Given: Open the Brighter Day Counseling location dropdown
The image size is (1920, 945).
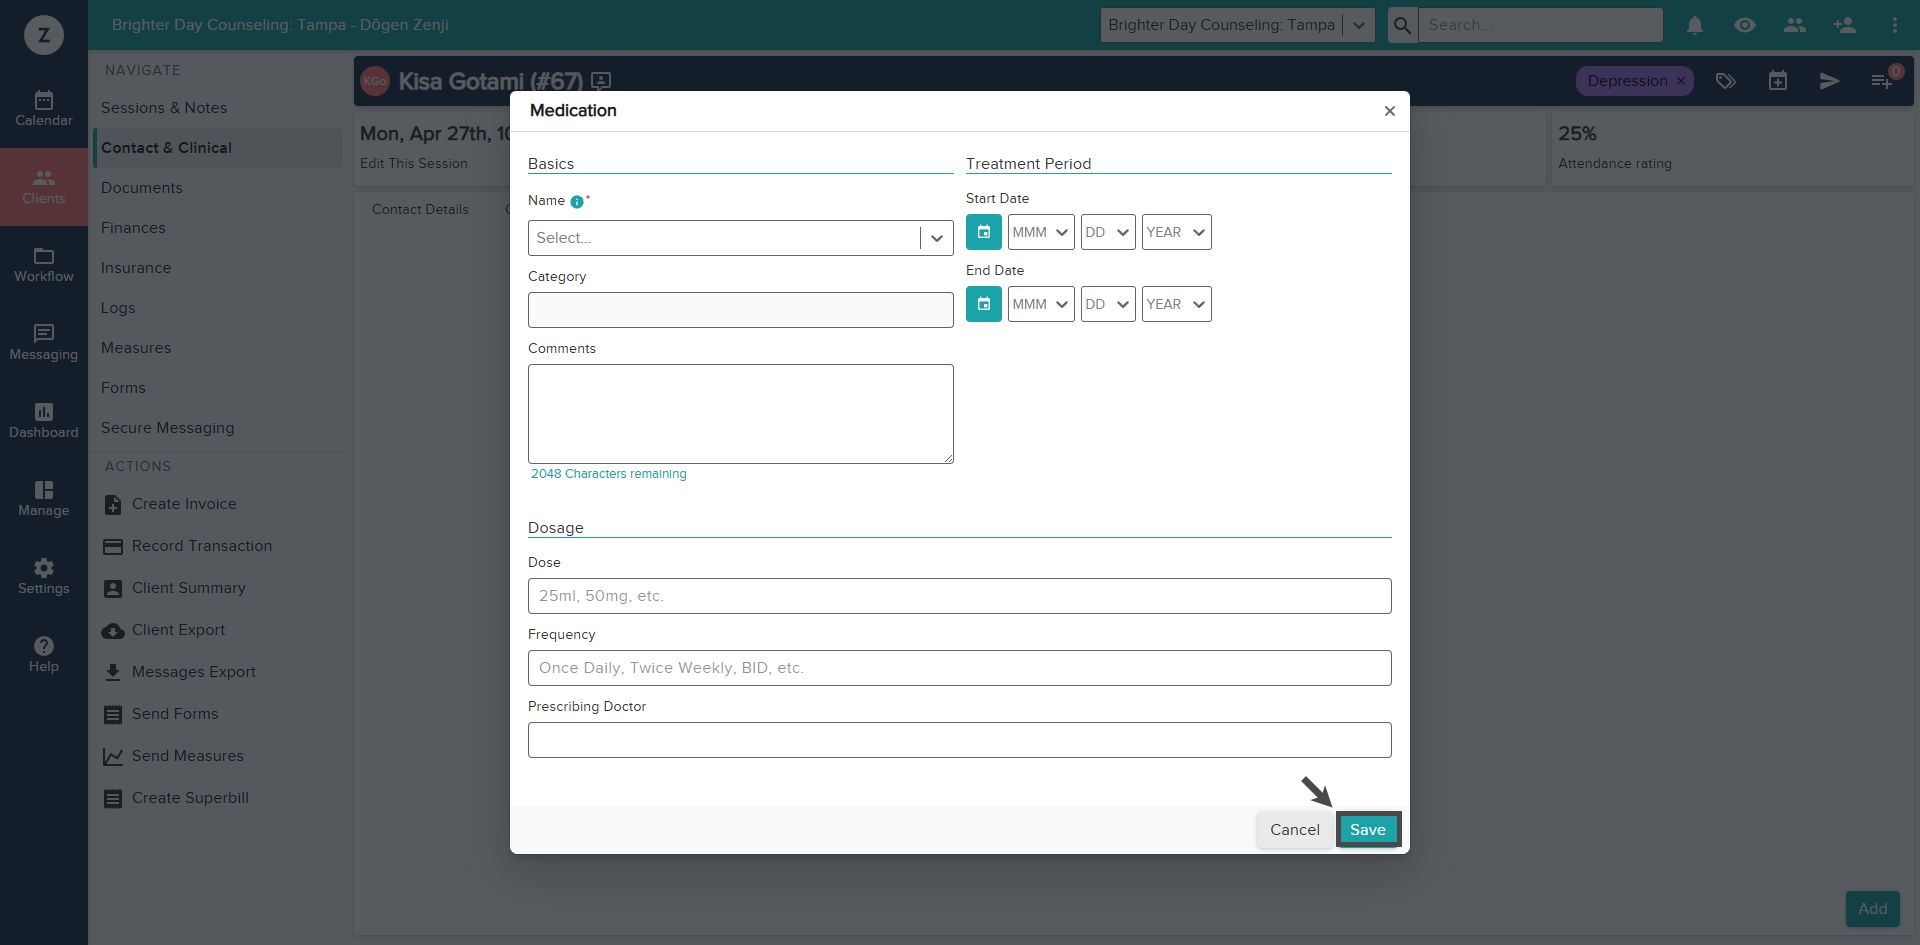Looking at the screenshot, I should point(1238,25).
